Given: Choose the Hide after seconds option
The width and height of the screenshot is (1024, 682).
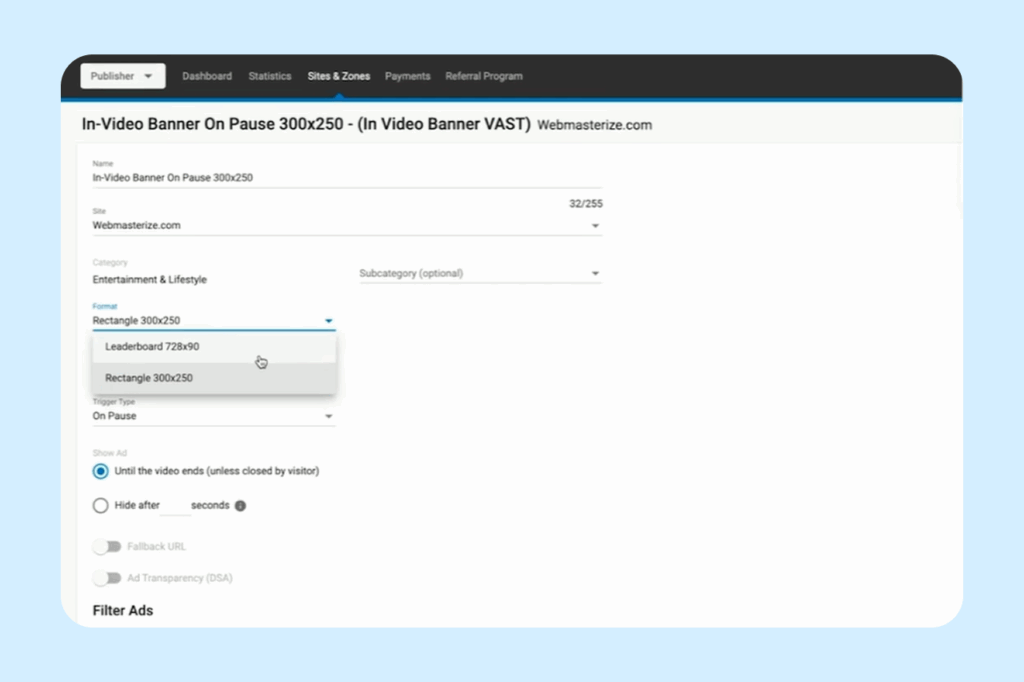Looking at the screenshot, I should coord(100,505).
